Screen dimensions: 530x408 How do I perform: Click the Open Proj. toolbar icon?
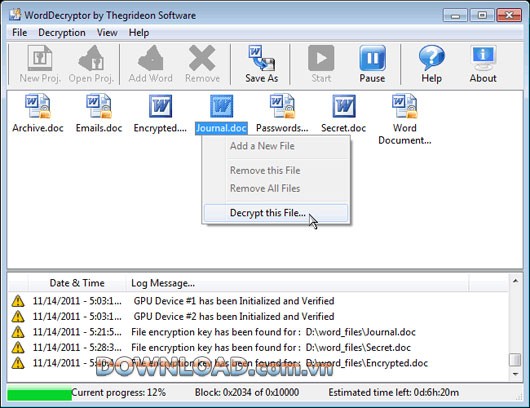[x=91, y=58]
